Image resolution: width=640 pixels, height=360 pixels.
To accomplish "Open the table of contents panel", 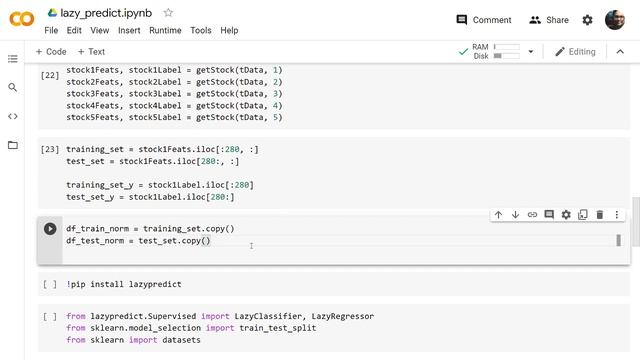I will [13, 59].
